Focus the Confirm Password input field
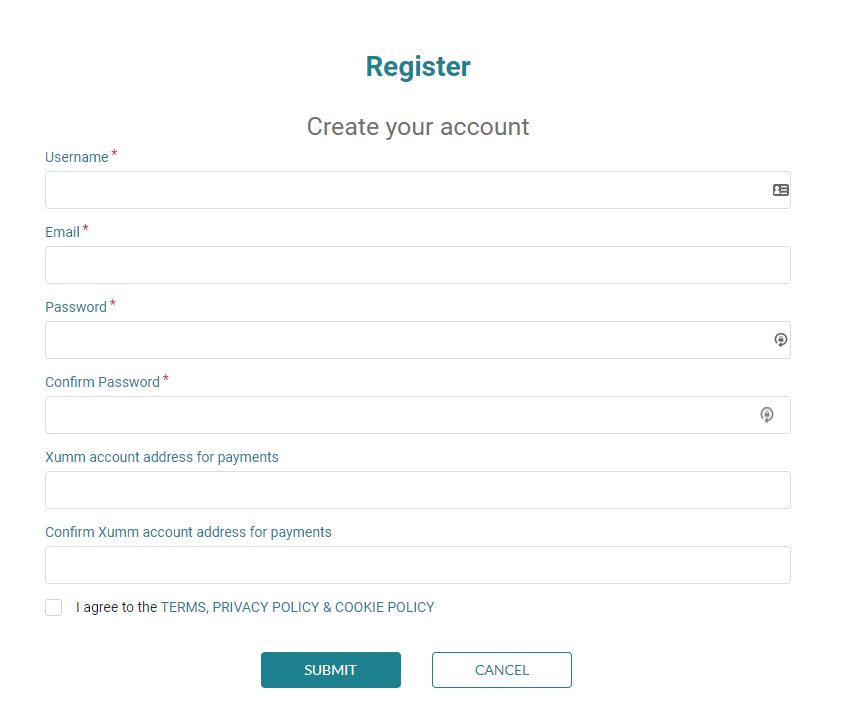Image resolution: width=853 pixels, height=723 pixels. point(418,415)
